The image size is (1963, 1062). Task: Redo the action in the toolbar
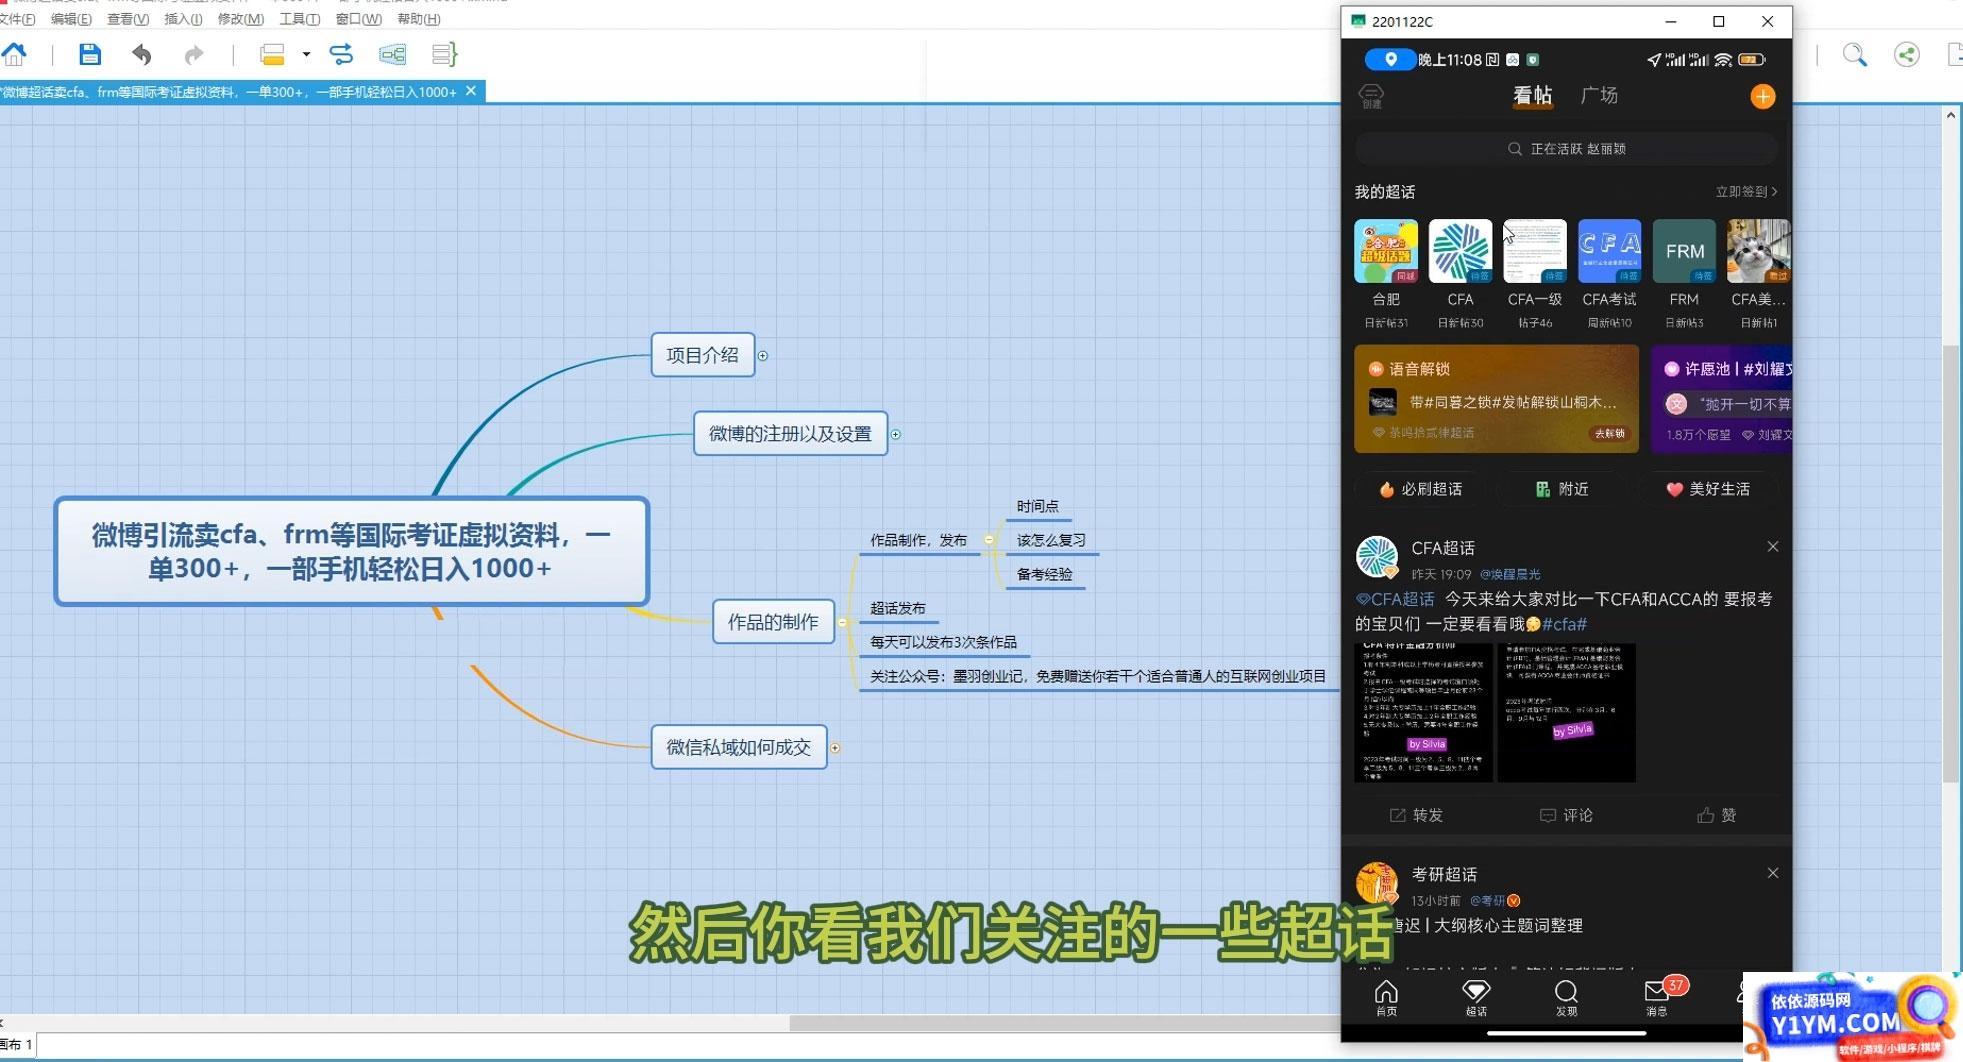pyautogui.click(x=194, y=54)
